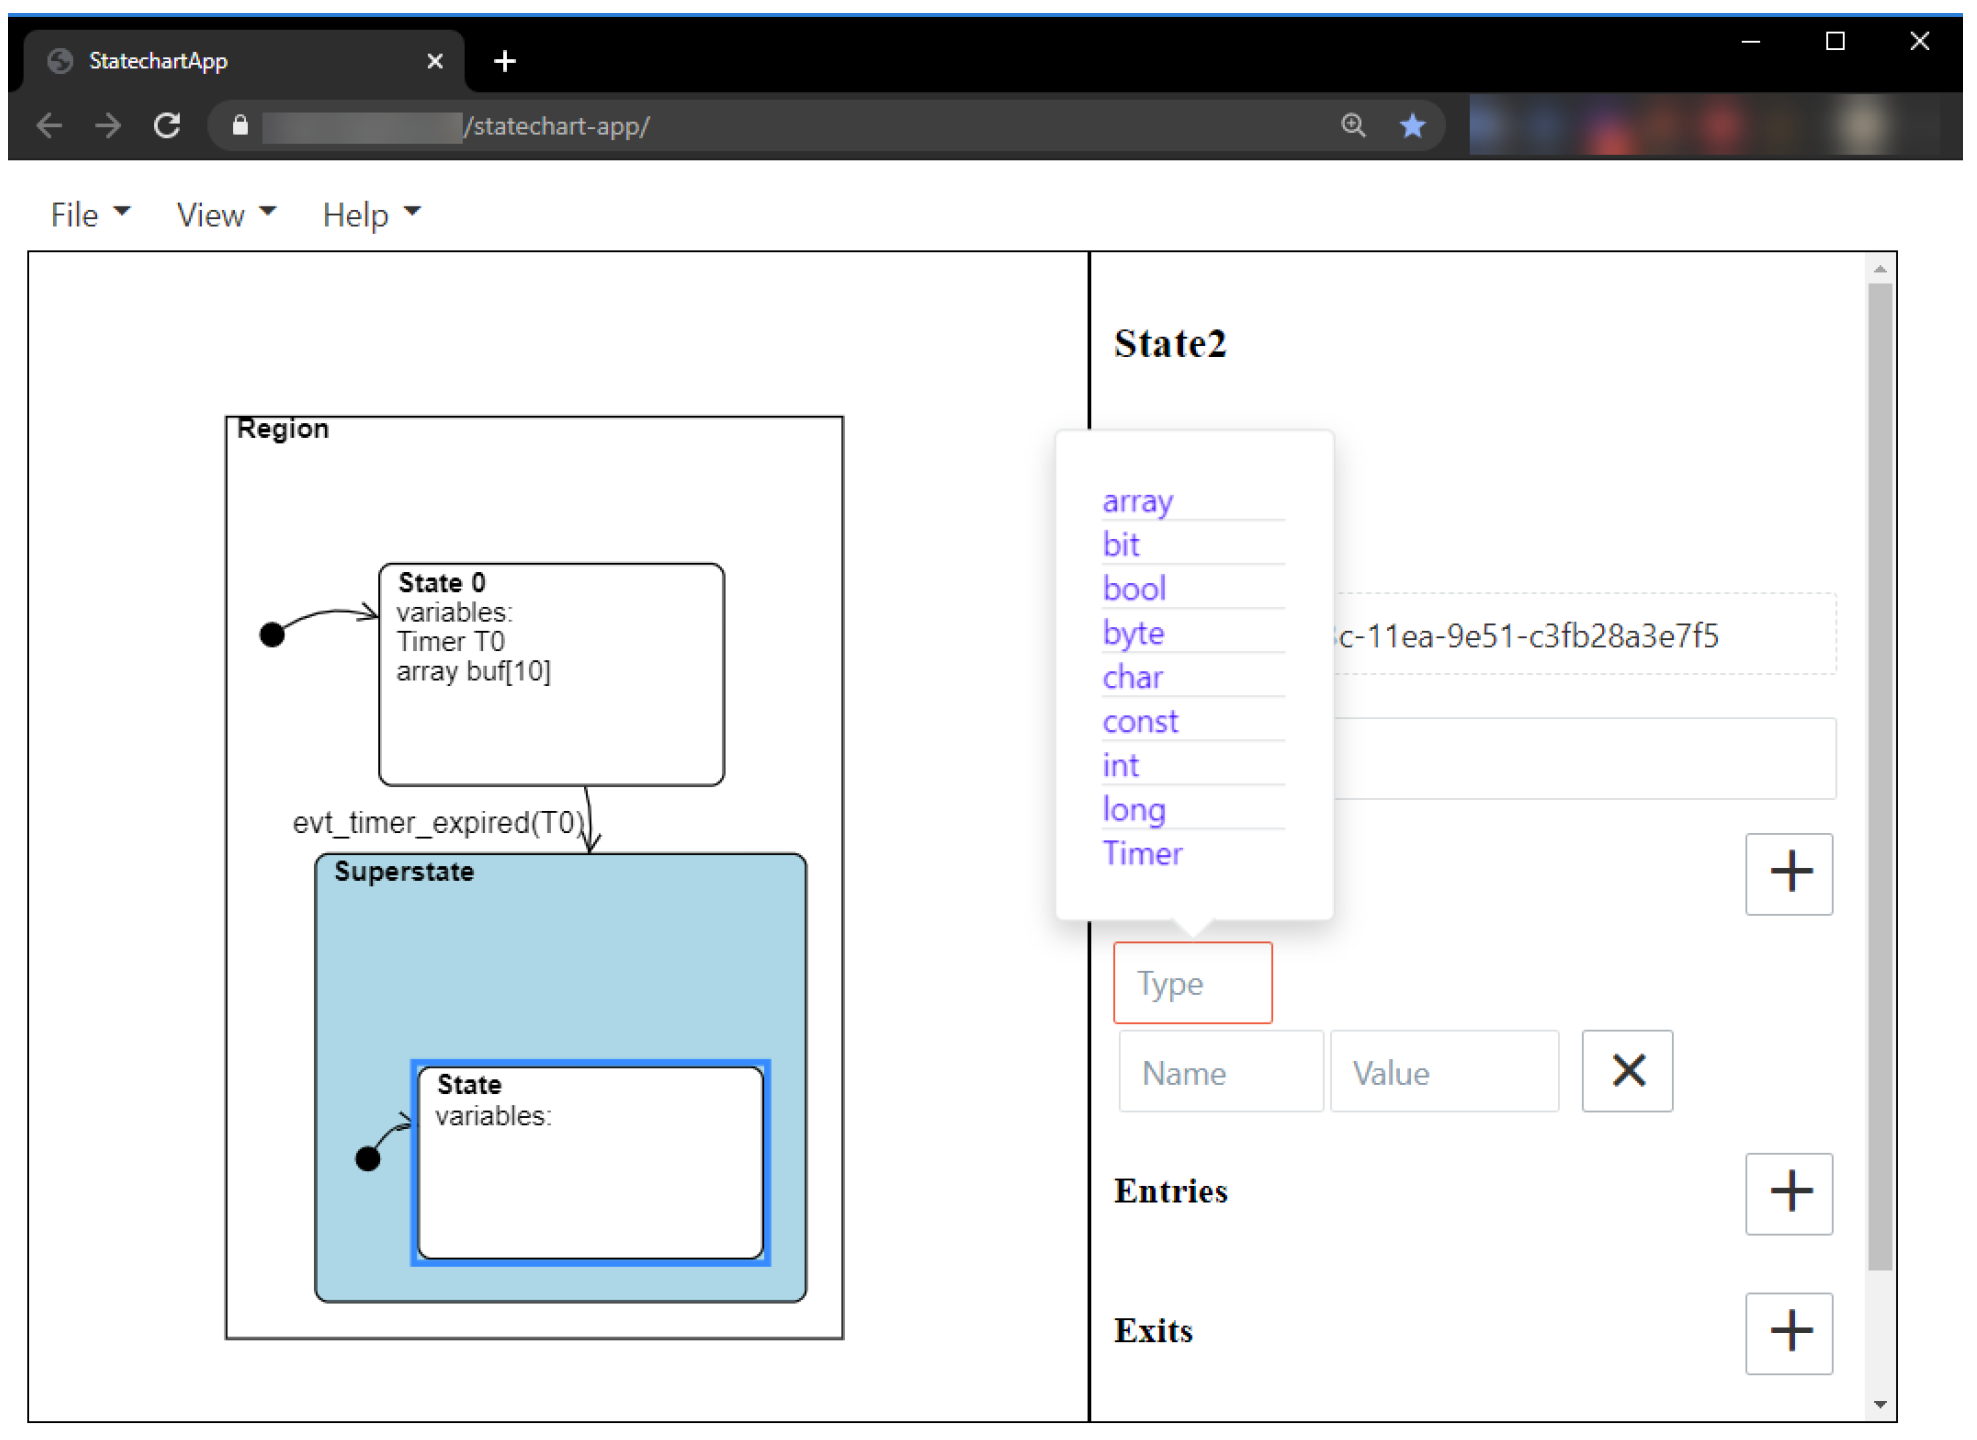Select the inner State node
The width and height of the screenshot is (1977, 1440).
(x=590, y=1163)
